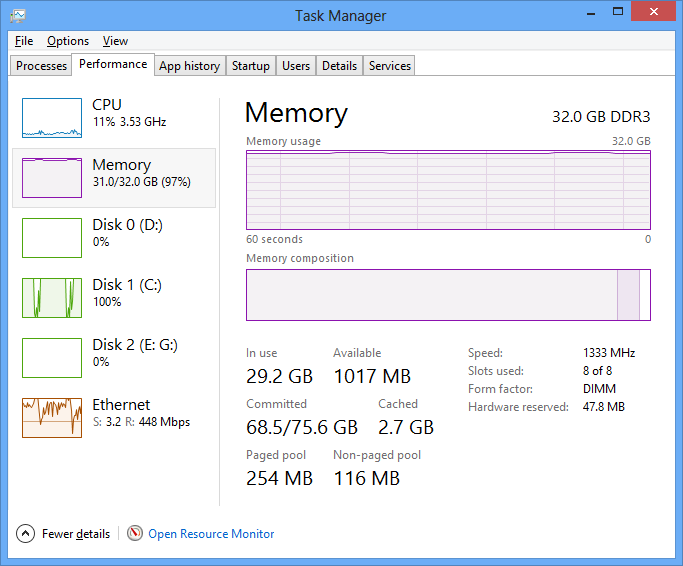Image resolution: width=683 pixels, height=566 pixels.
Task: Select the CPU usage graph thumbnail
Action: [x=52, y=117]
